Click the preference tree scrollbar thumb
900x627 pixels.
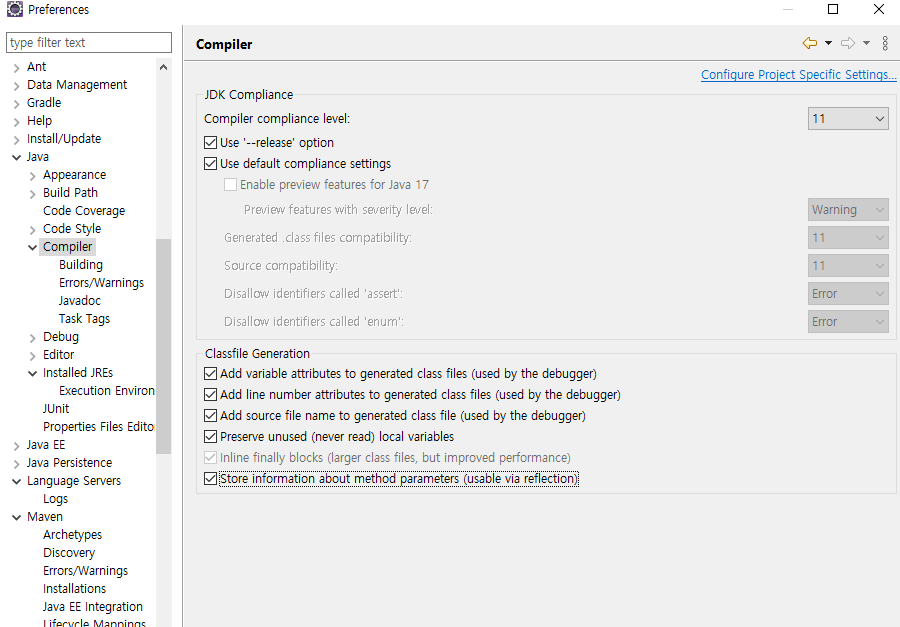point(164,346)
